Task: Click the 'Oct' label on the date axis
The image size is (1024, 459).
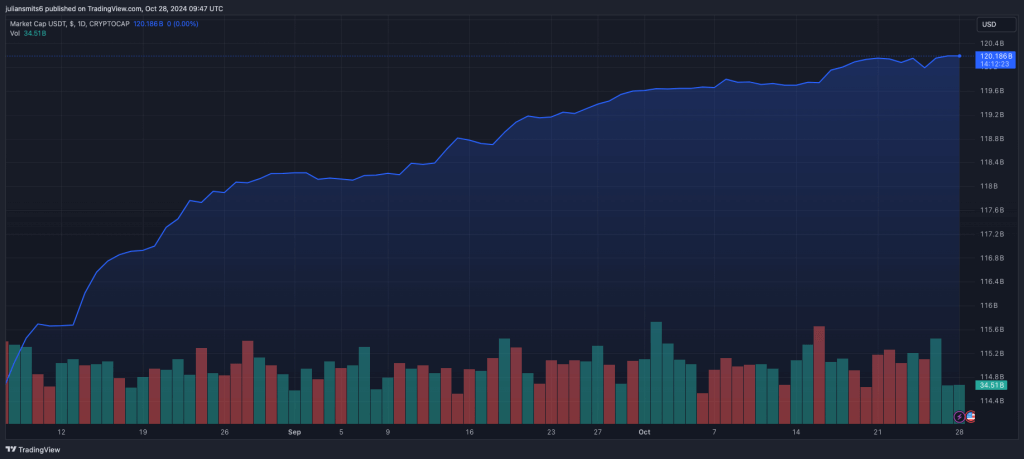Action: tap(645, 432)
